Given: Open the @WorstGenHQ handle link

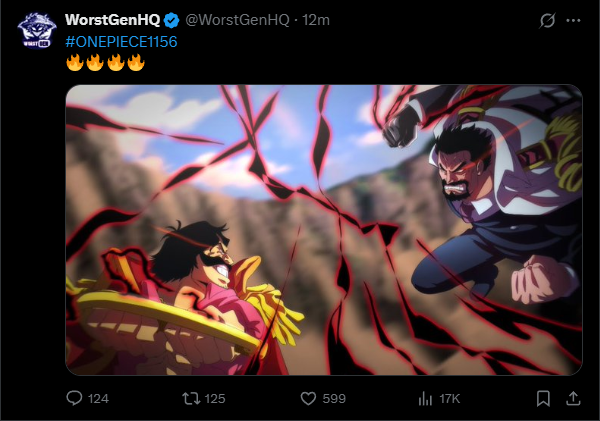Looking at the screenshot, I should pyautogui.click(x=237, y=20).
